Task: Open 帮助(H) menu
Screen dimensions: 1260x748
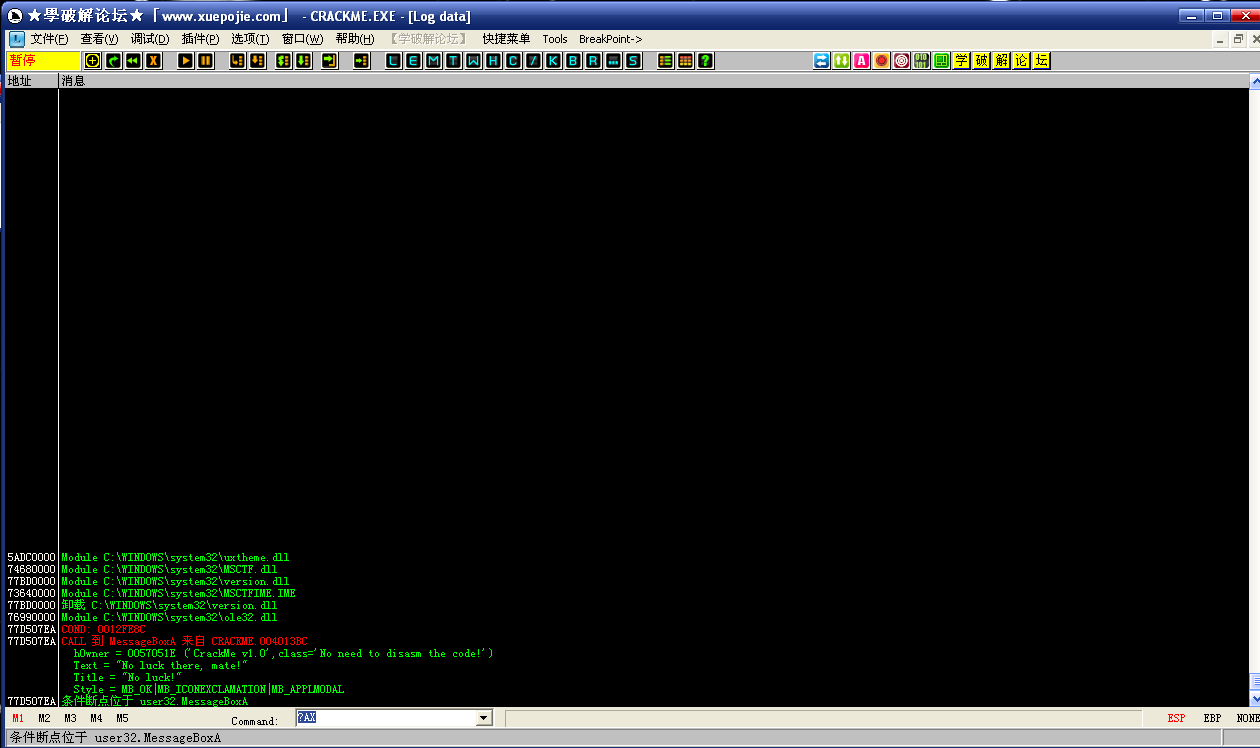Action: click(355, 39)
